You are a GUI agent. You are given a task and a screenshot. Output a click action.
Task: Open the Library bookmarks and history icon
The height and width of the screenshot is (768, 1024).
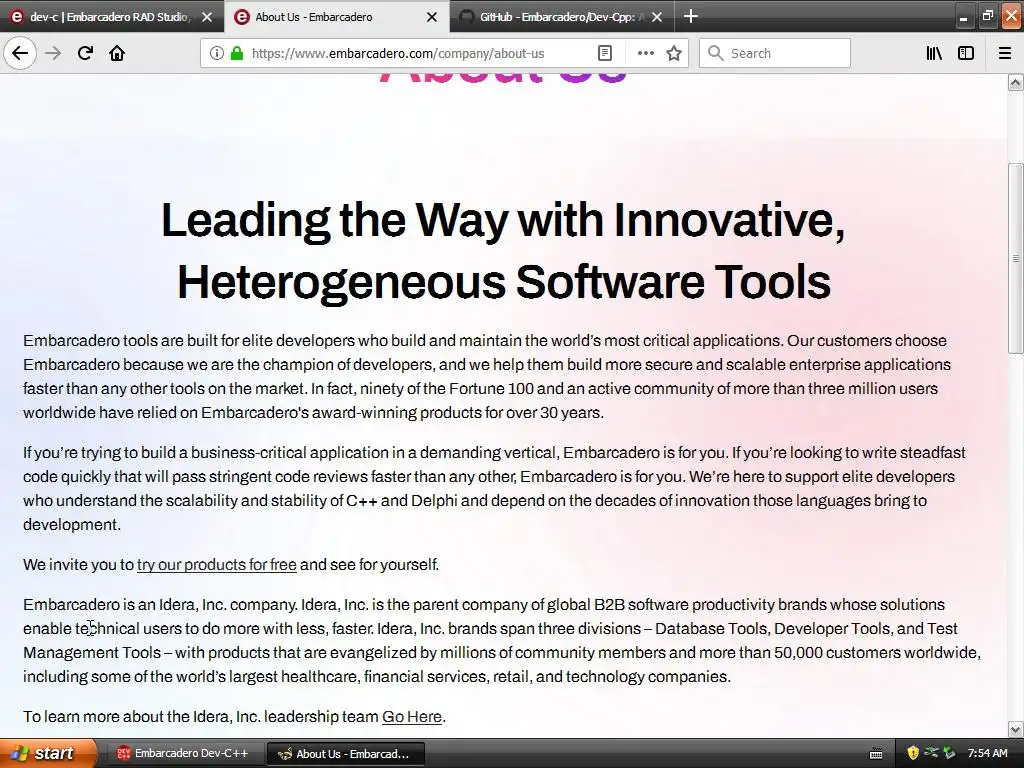[934, 53]
